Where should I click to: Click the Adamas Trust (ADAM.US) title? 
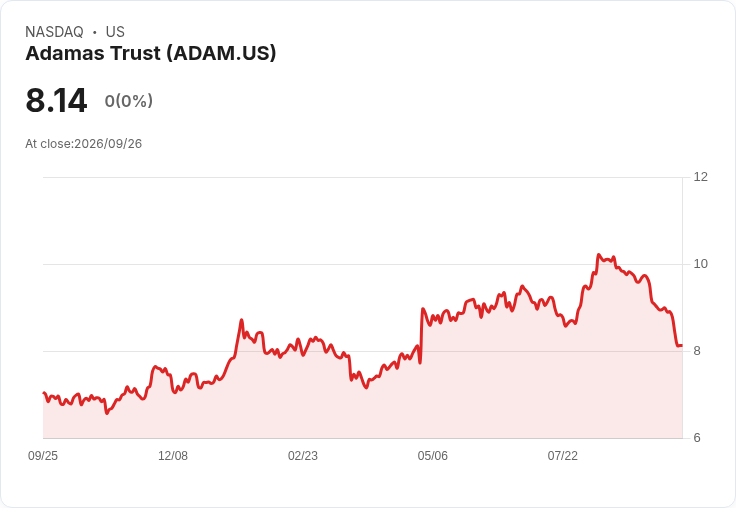[x=151, y=54]
